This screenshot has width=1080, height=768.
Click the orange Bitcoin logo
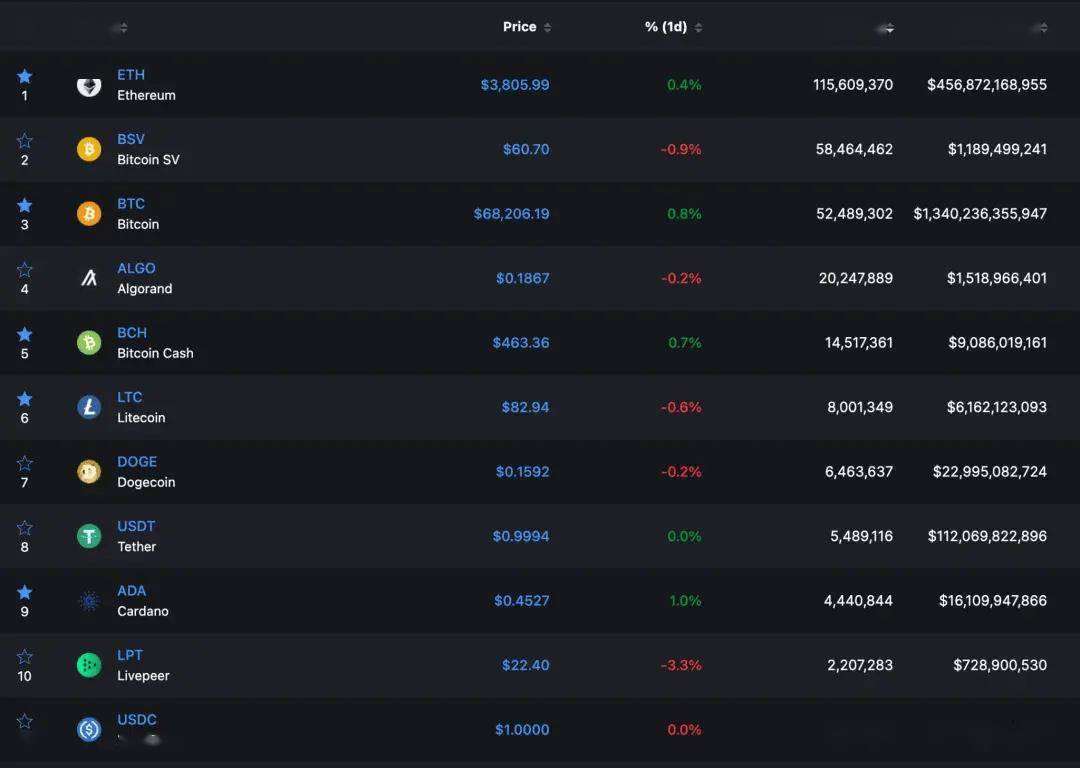[89, 214]
